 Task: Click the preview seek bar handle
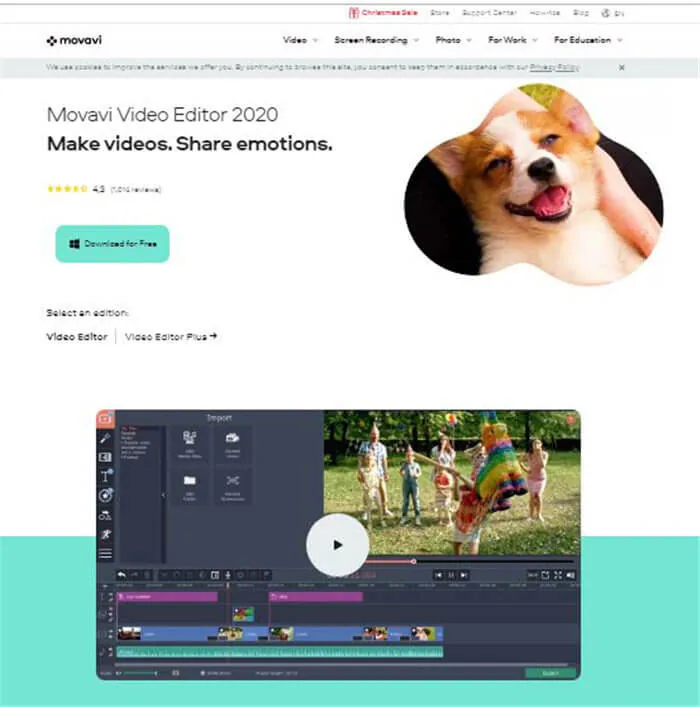tap(414, 561)
